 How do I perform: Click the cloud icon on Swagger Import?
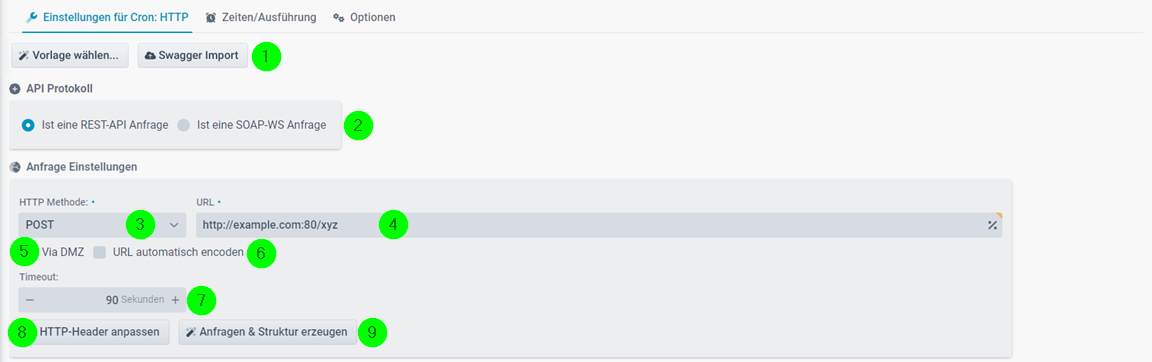click(151, 56)
